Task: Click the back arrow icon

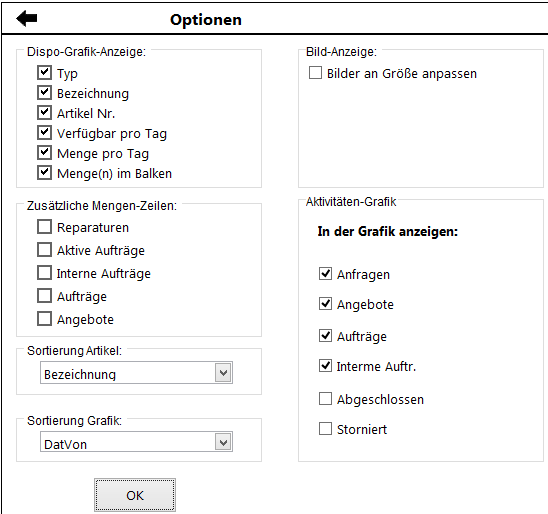Action: (x=27, y=18)
